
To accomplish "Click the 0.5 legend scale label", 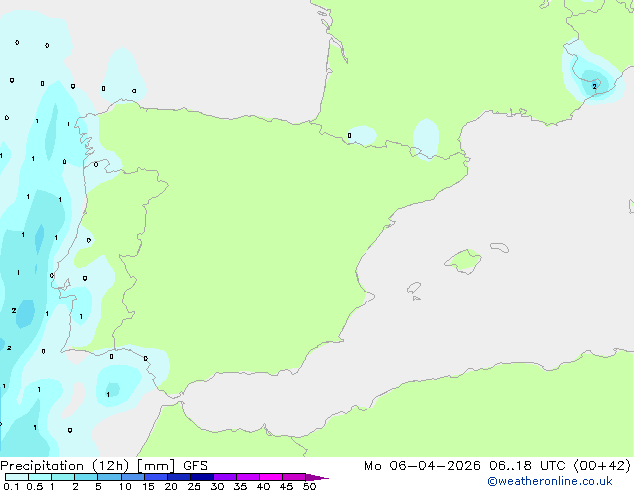I will 35,486.
